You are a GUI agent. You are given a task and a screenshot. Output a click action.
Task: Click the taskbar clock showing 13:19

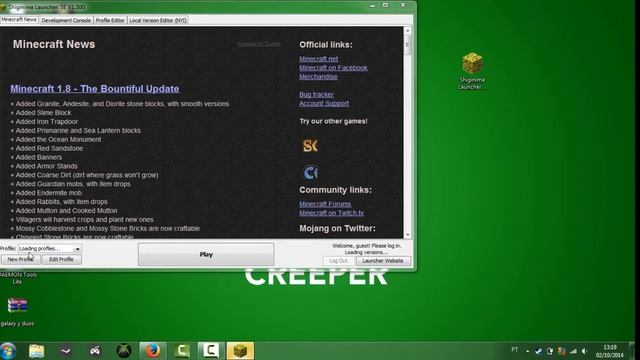coord(610,351)
